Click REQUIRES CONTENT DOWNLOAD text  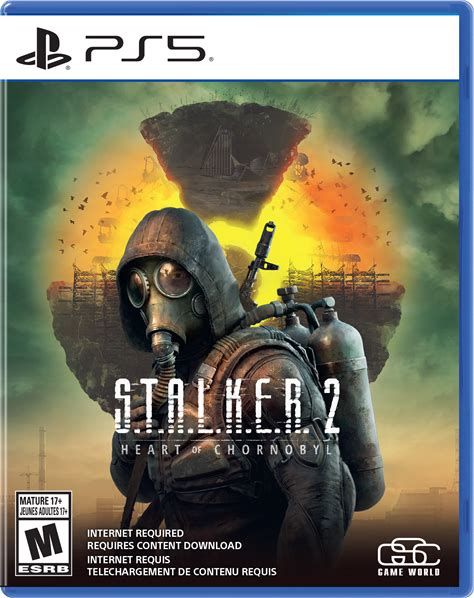click(164, 545)
